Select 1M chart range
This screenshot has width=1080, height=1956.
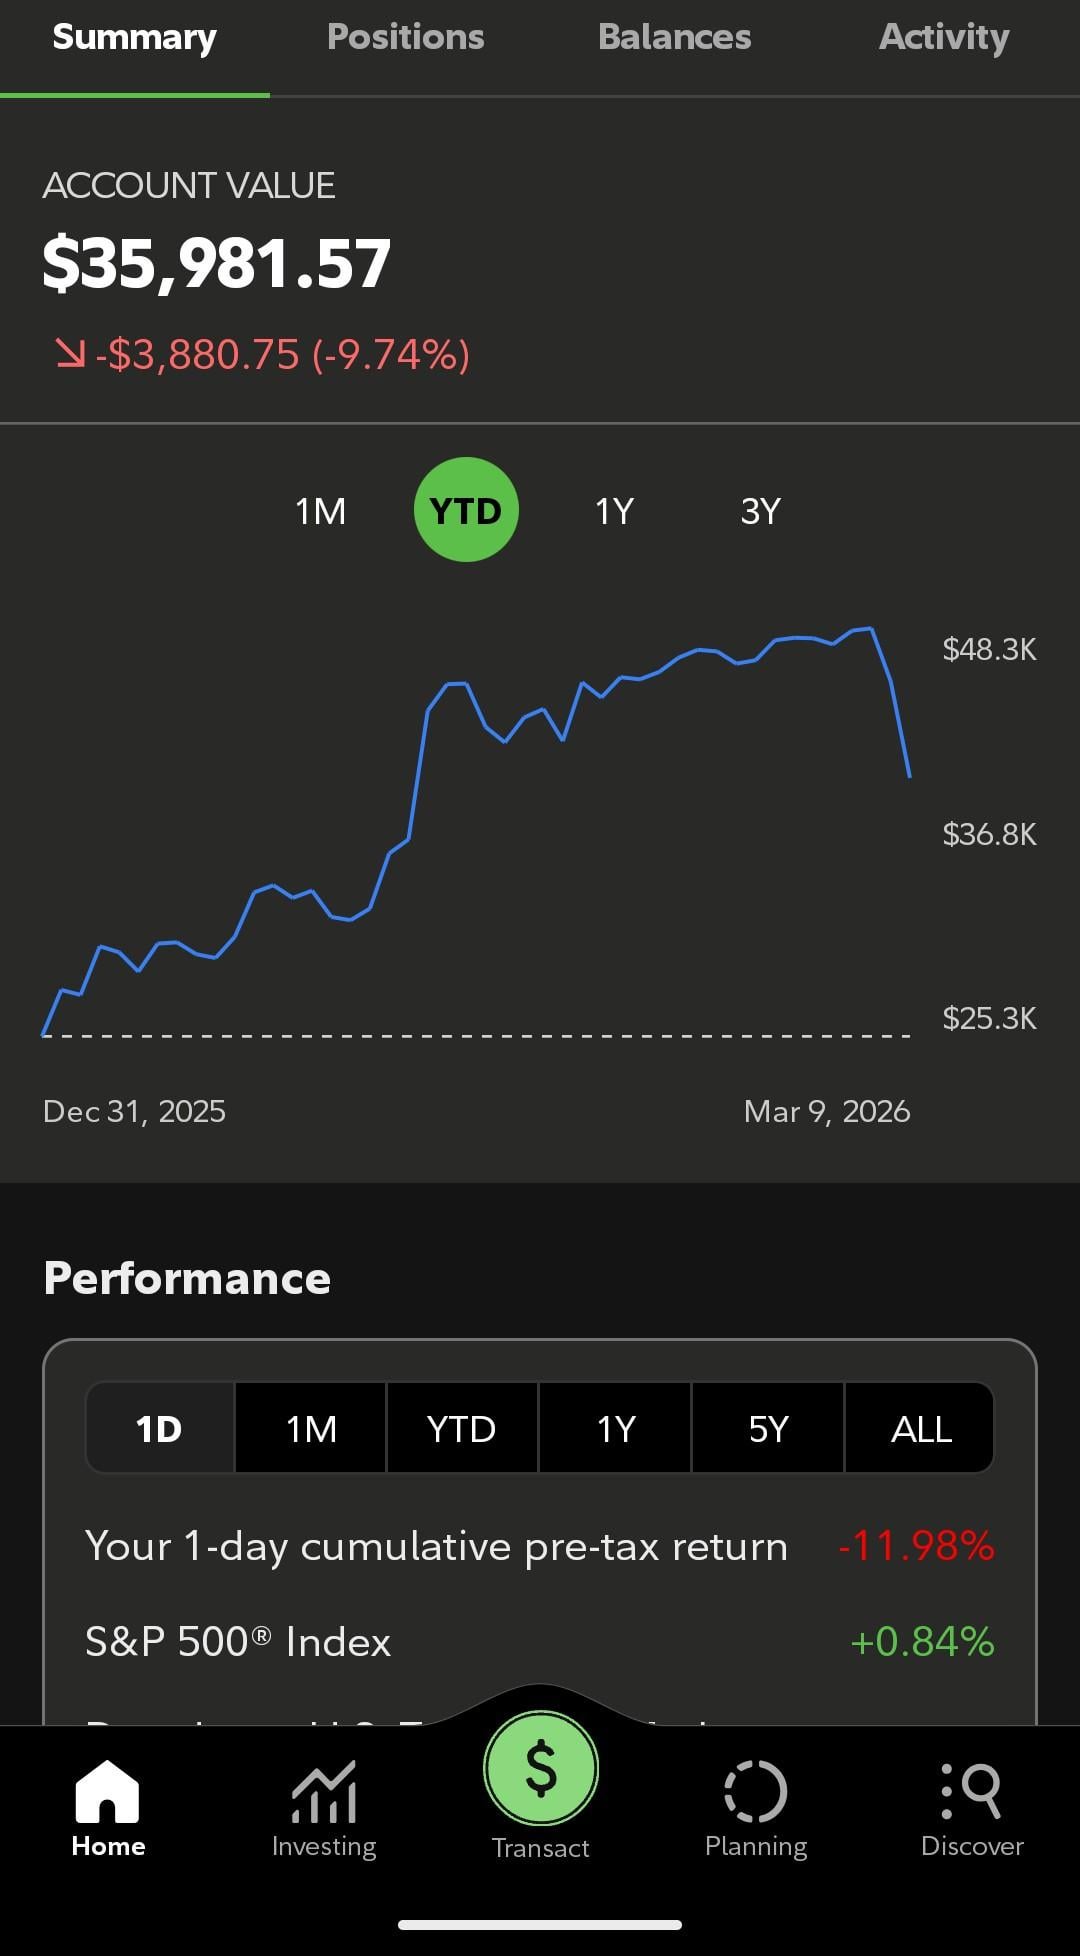320,511
